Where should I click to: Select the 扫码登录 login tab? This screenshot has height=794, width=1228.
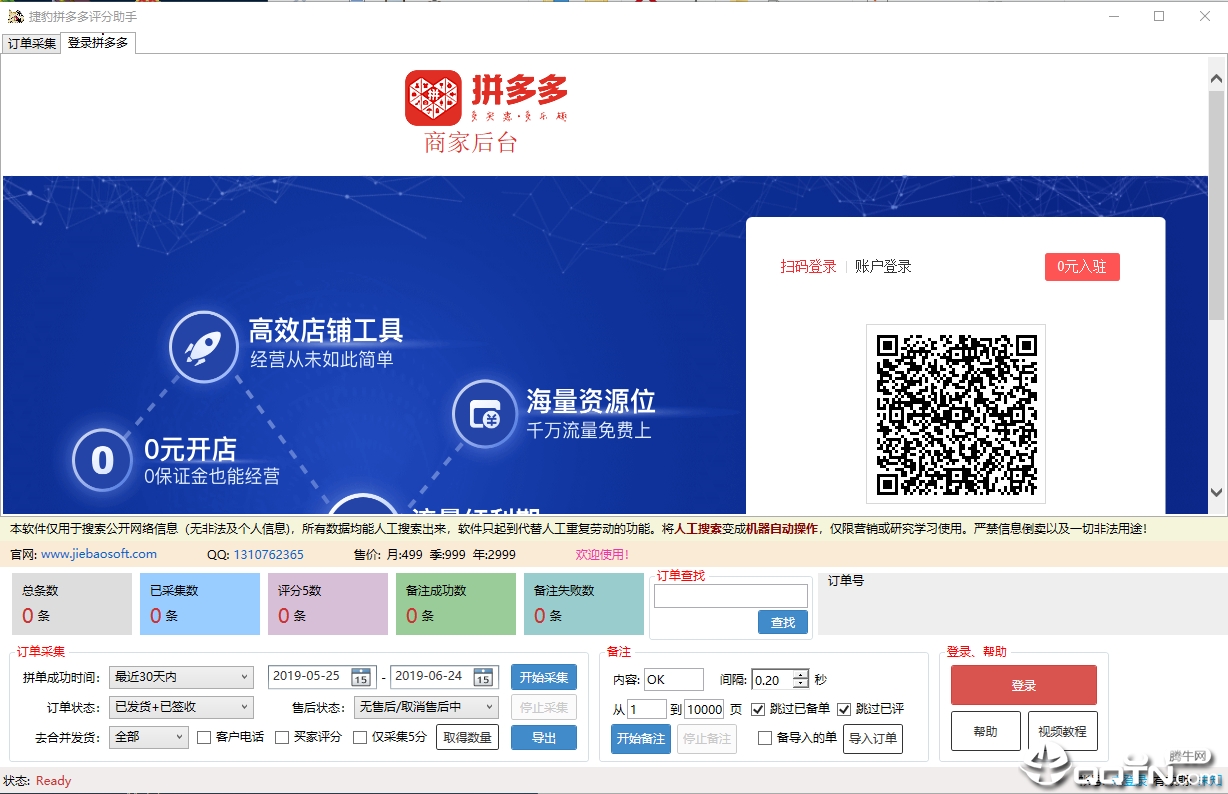808,266
